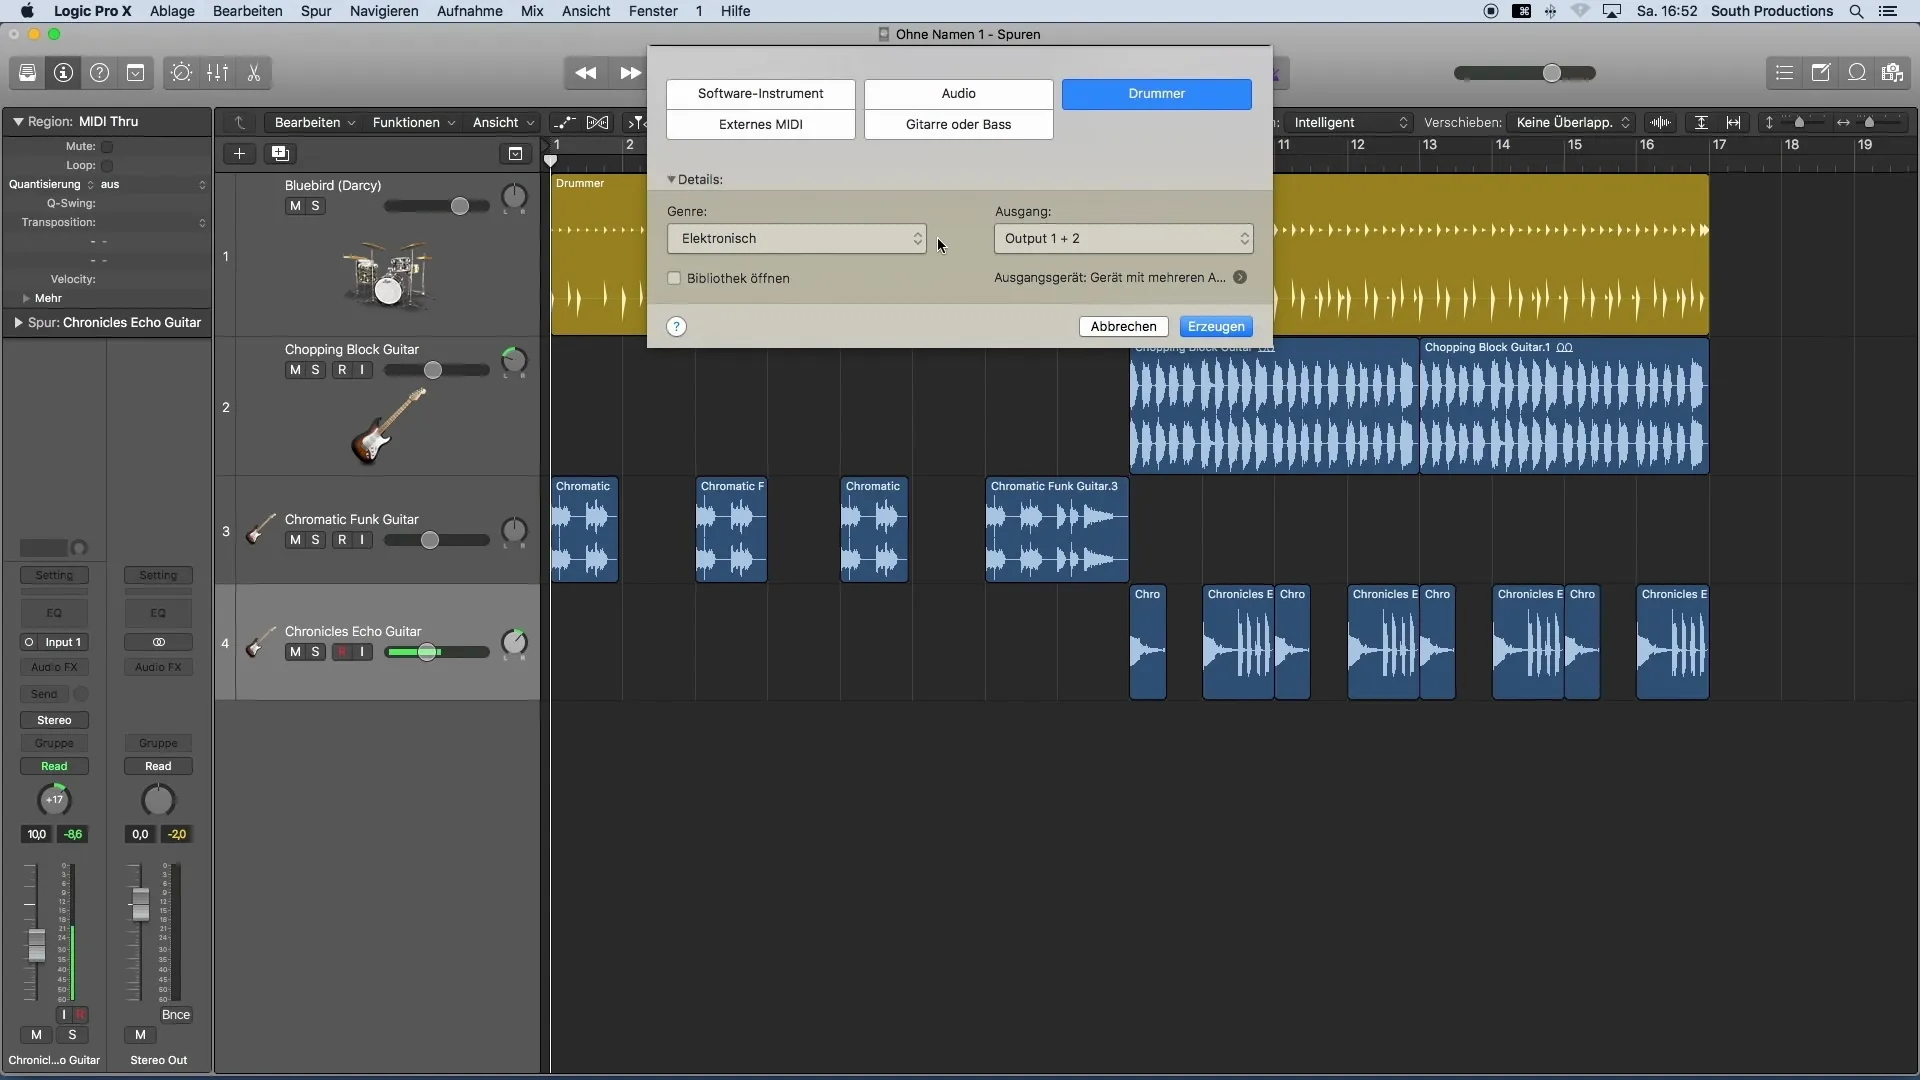Click the Fast Forward transport button
Image resolution: width=1920 pixels, height=1080 pixels.
(x=630, y=73)
